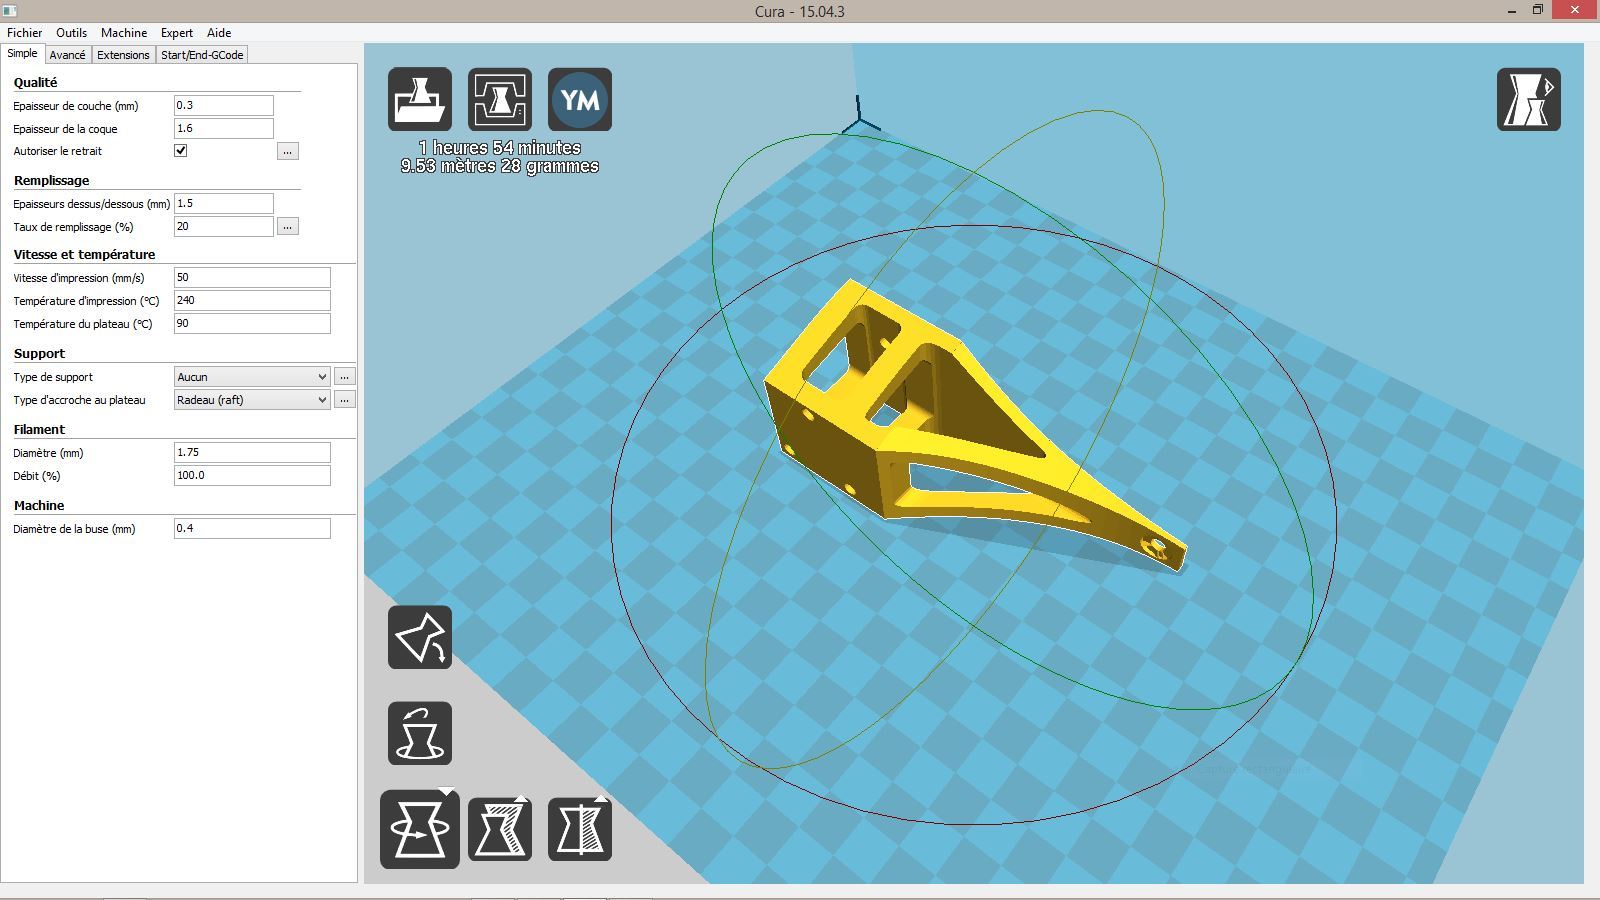1600x900 pixels.
Task: Click the 'Vitesse et température' heading
Action: point(85,254)
